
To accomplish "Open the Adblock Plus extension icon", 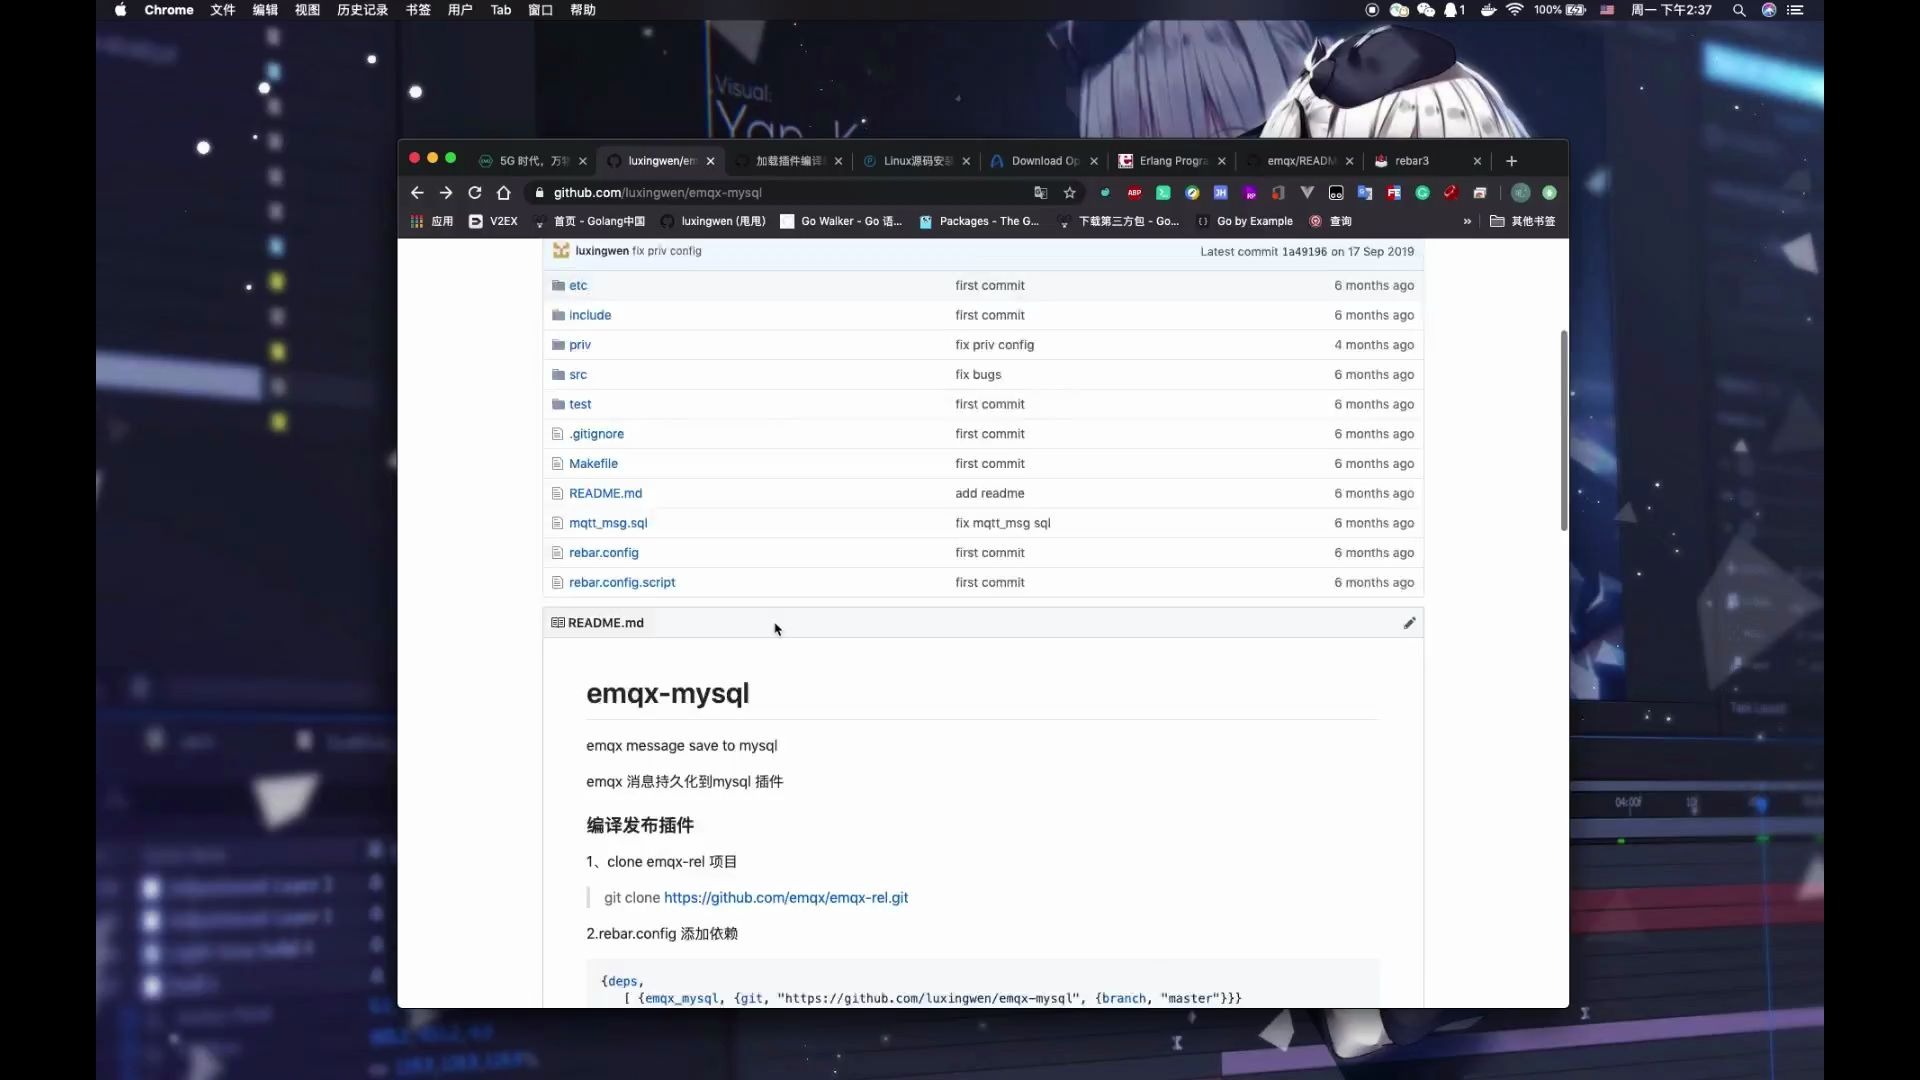I will click(x=1134, y=192).
